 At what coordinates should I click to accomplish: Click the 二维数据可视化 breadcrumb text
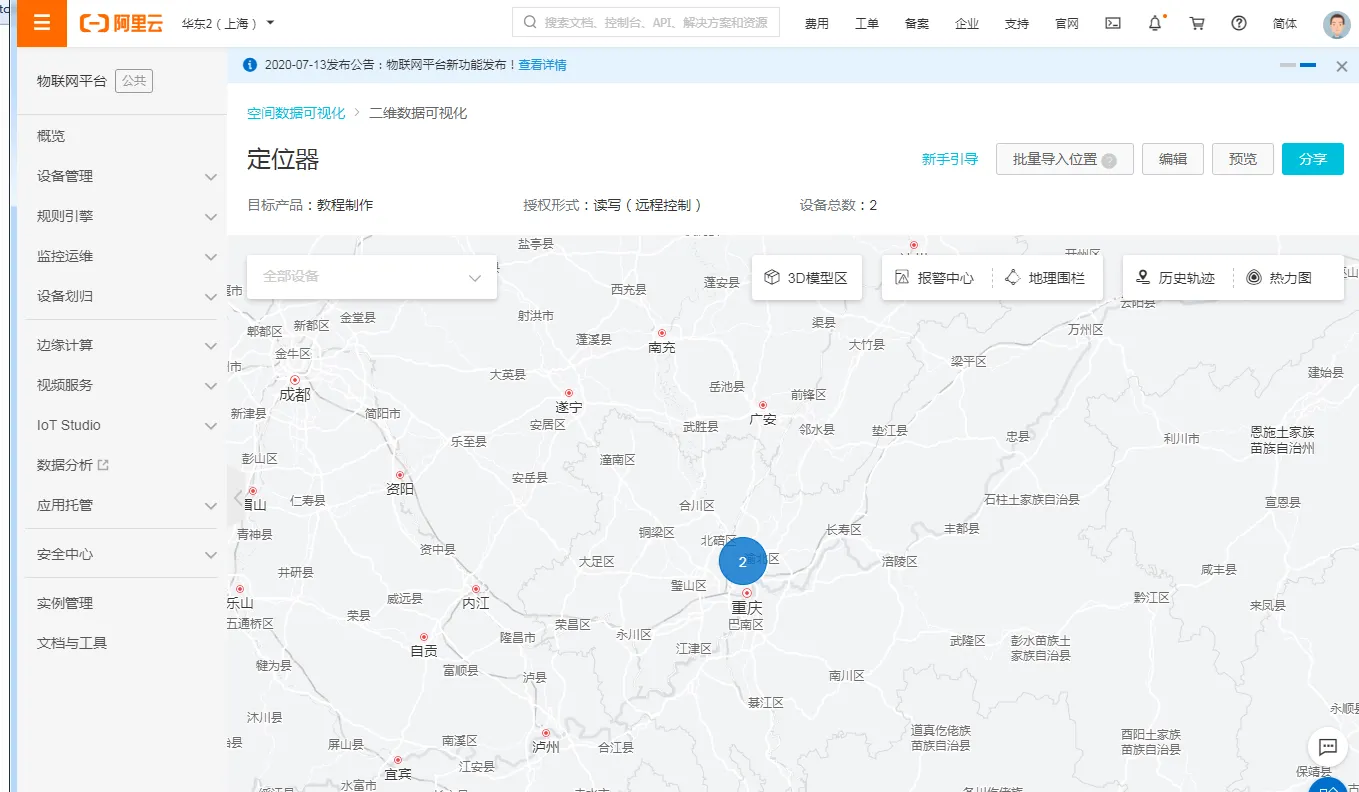(x=418, y=113)
